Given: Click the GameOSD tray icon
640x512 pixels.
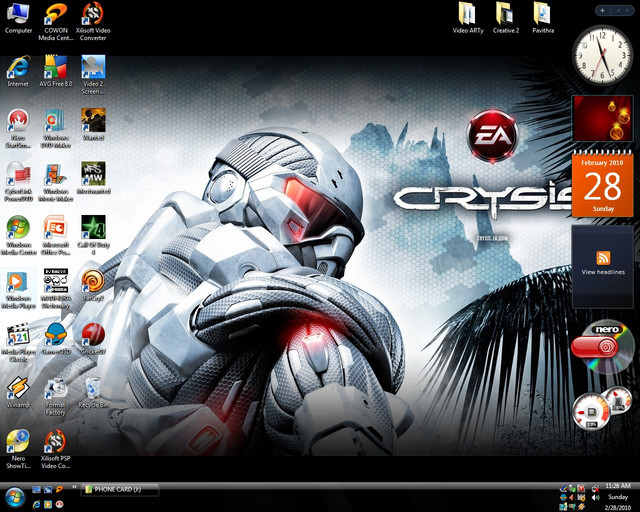Looking at the screenshot, I should click(563, 498).
